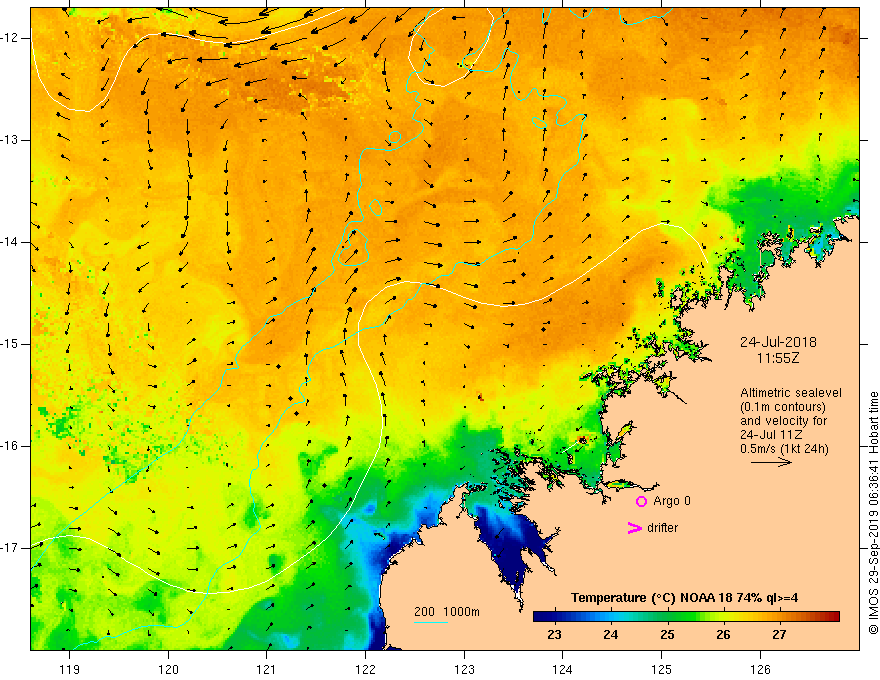Click the cyan bathymetry legend line
The image size is (880, 680).
coord(430,622)
